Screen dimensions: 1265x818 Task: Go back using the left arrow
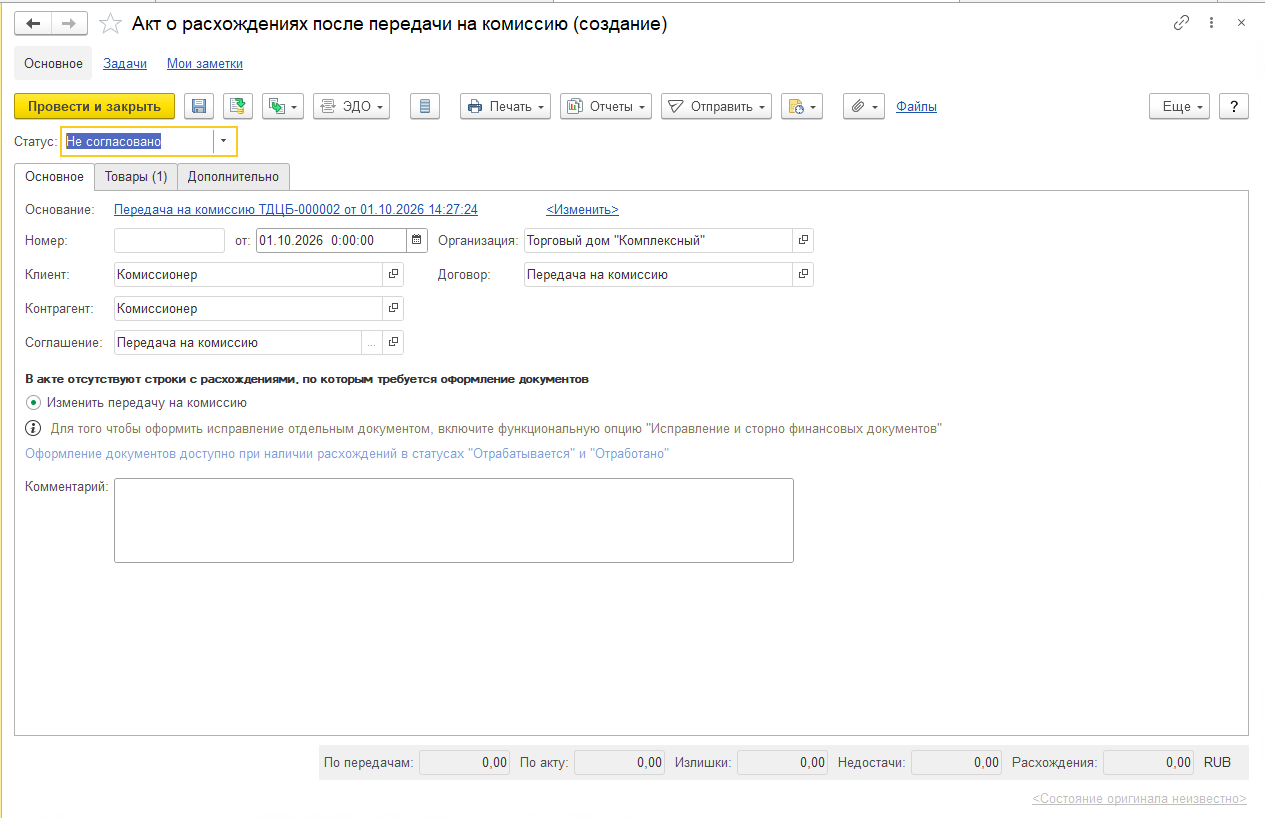[x=33, y=23]
